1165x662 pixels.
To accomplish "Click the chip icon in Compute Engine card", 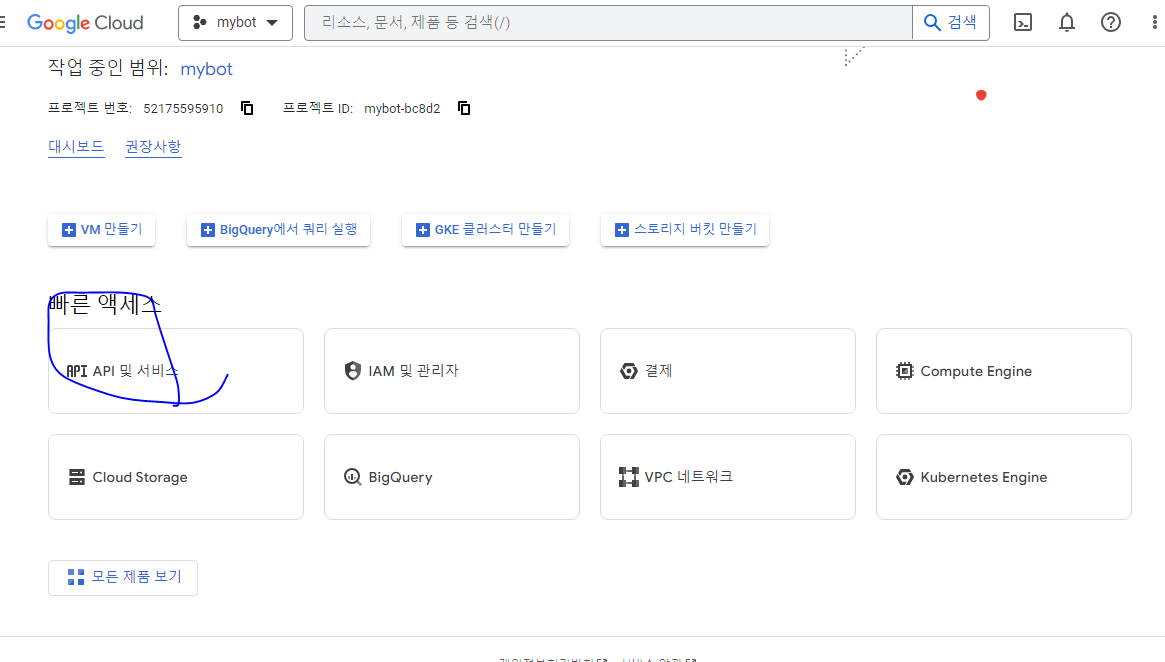I will coord(904,371).
